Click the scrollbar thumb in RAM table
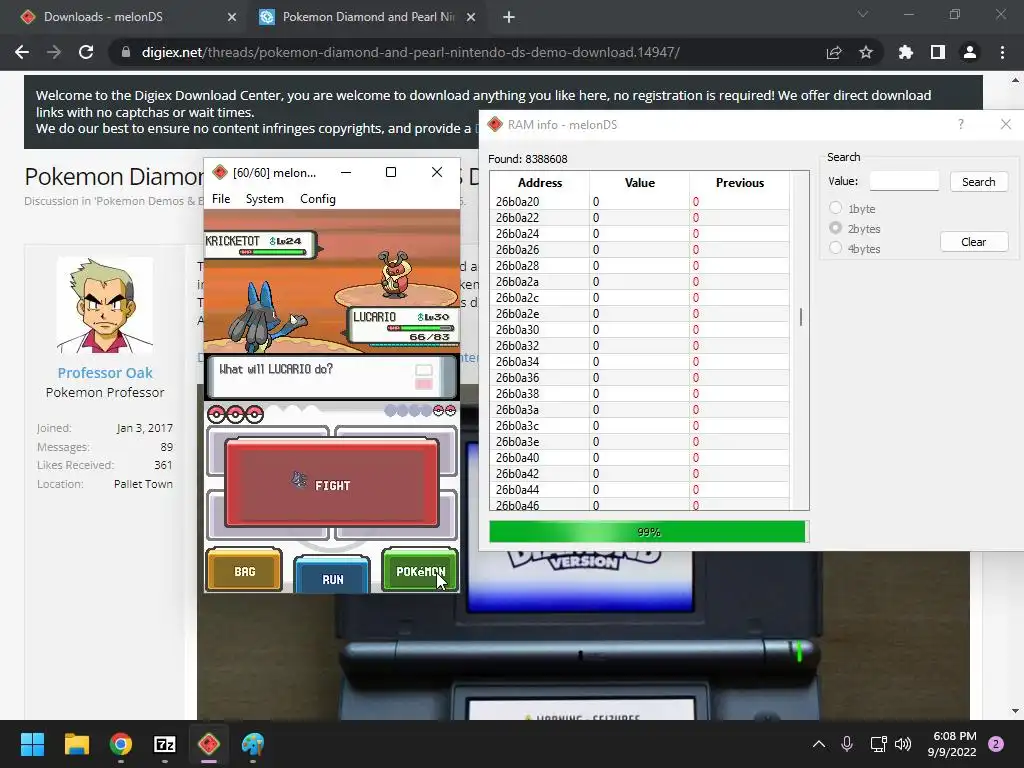The height and width of the screenshot is (768, 1024). tap(801, 317)
